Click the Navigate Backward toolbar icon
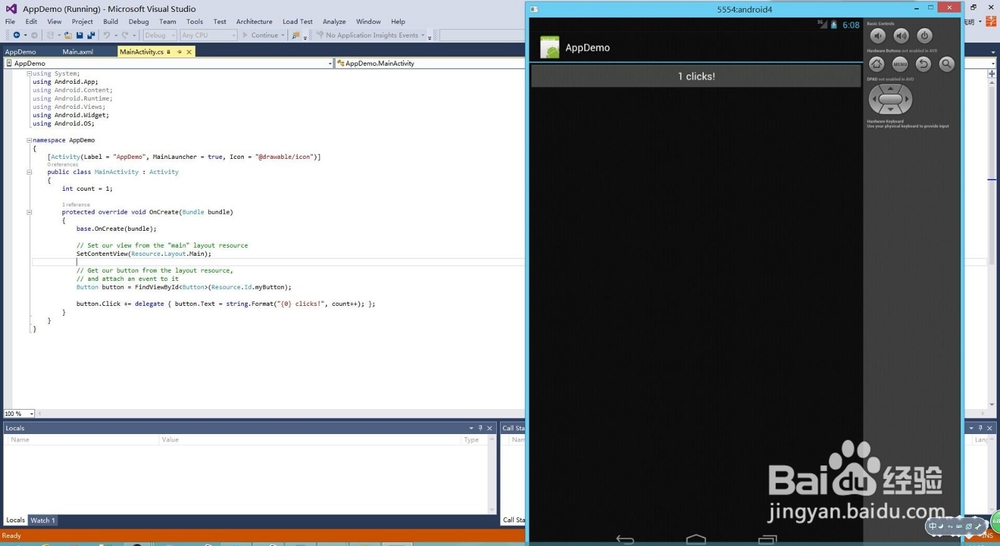This screenshot has height=546, width=1000. point(17,35)
